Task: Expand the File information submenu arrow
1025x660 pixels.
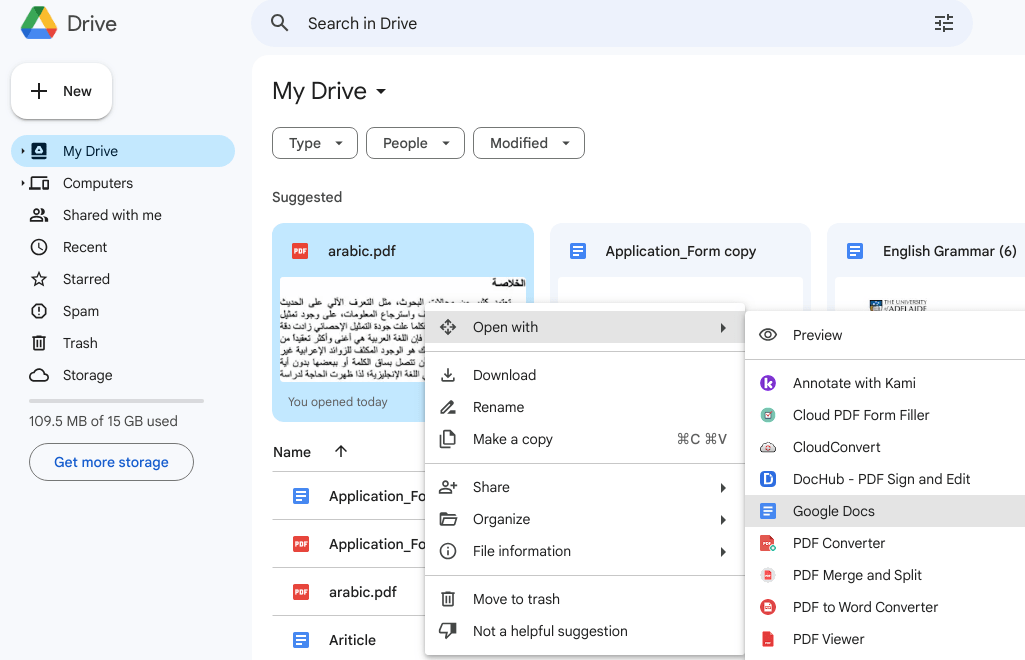Action: click(x=723, y=552)
